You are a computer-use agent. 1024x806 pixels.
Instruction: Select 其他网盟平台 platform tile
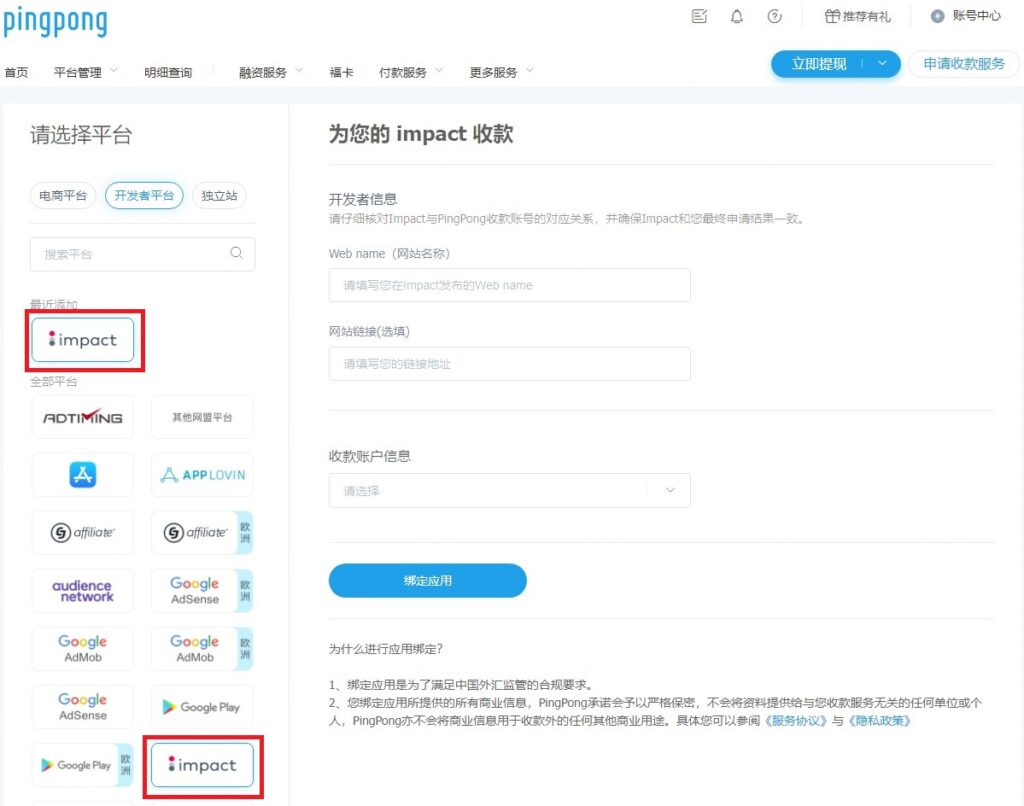point(202,417)
